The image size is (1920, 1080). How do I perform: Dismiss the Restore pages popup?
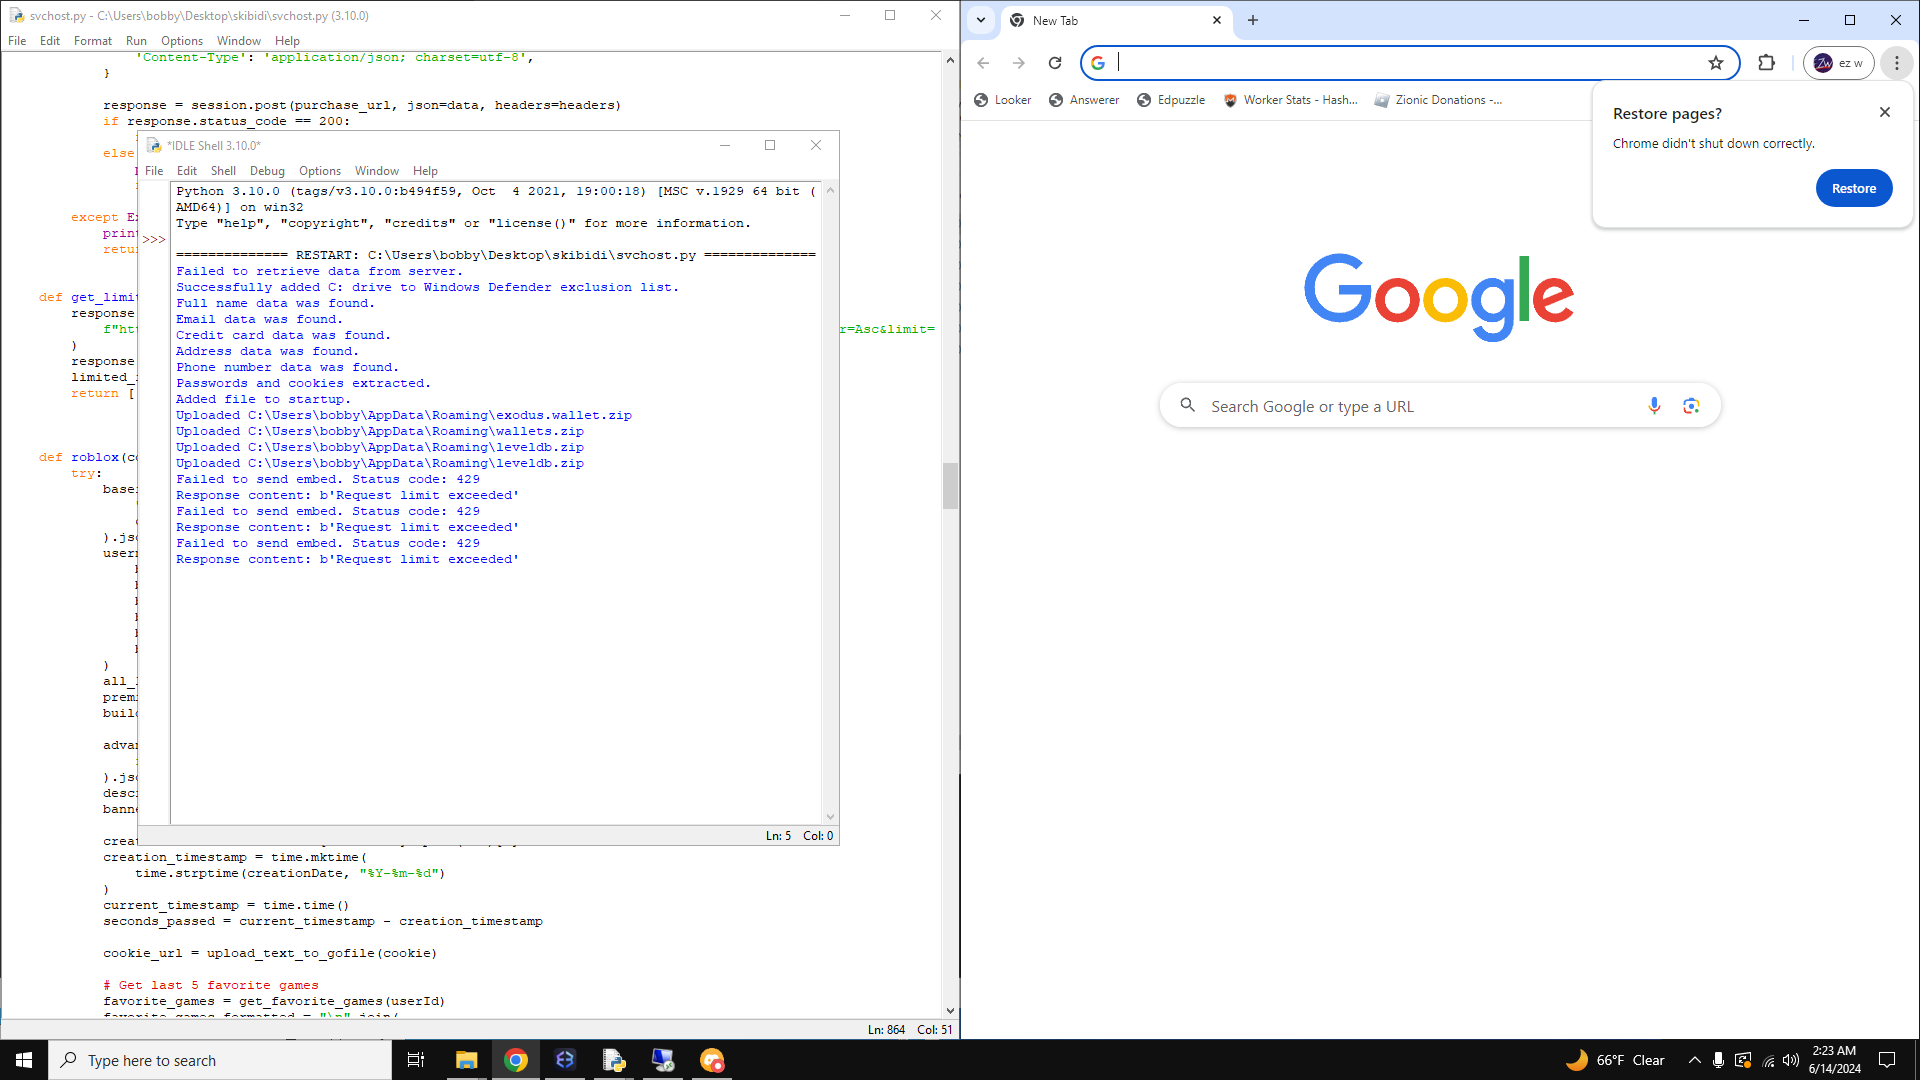(1884, 112)
